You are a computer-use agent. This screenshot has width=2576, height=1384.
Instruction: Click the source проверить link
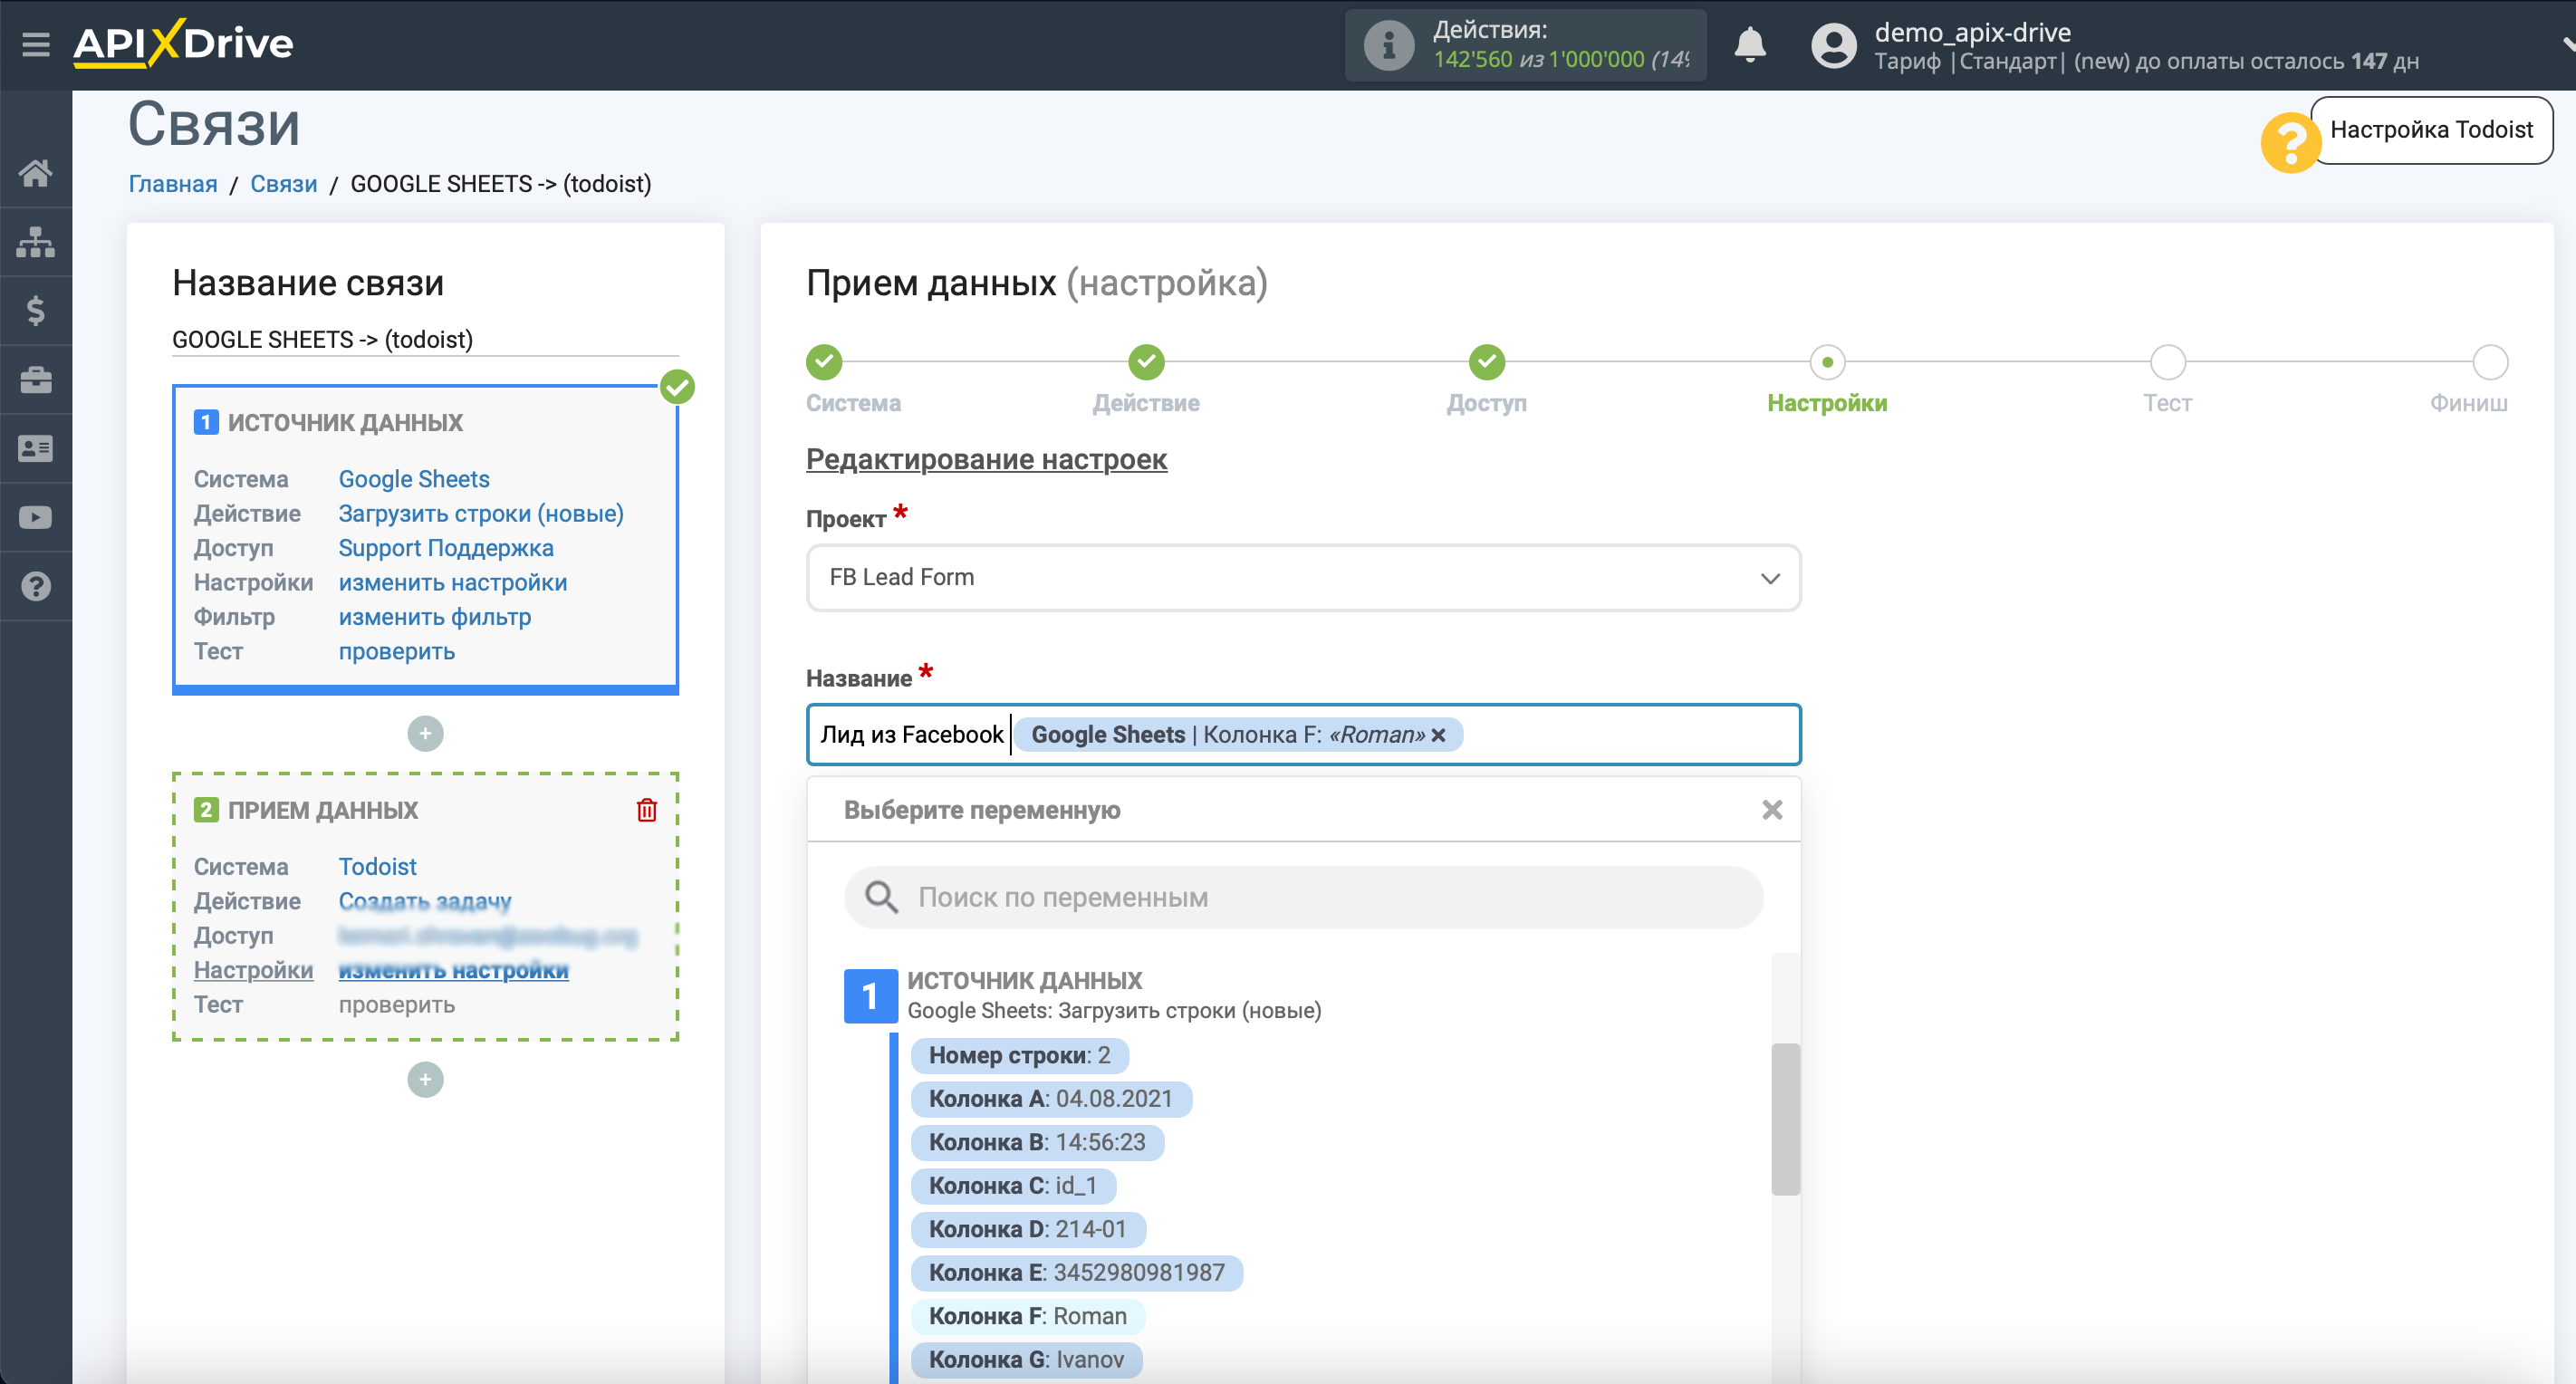(397, 651)
